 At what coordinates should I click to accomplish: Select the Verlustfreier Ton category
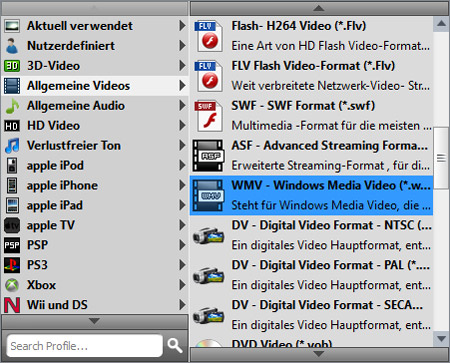click(95, 146)
